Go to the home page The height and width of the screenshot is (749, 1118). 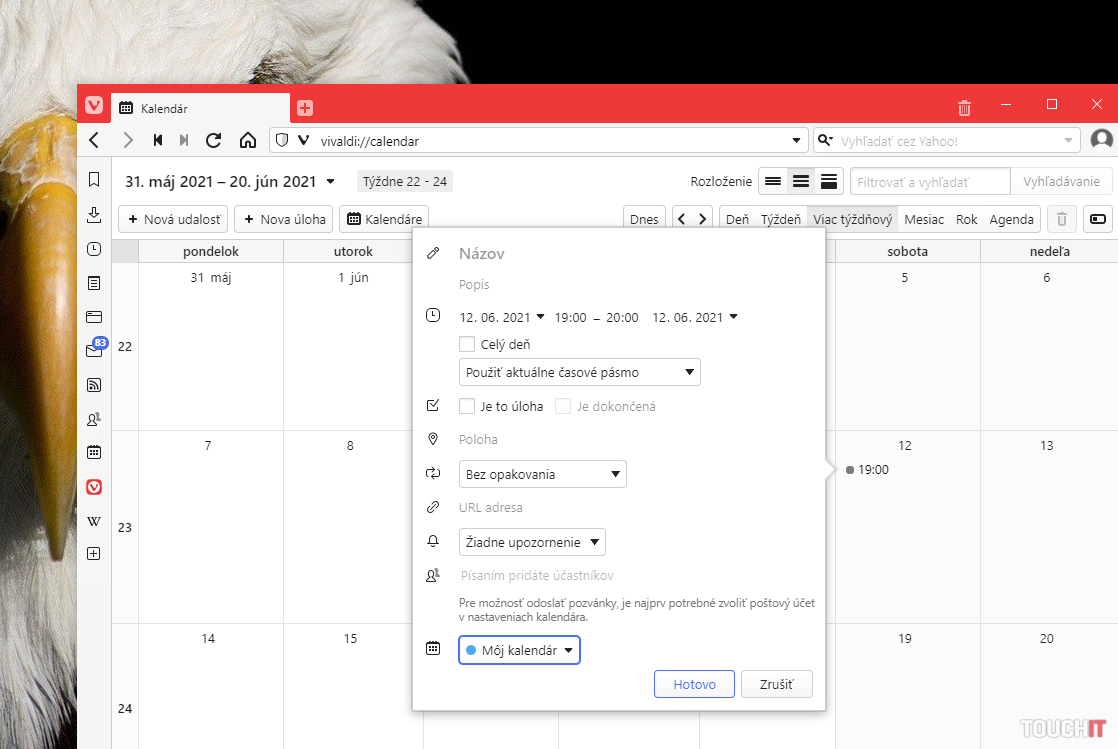tap(248, 141)
